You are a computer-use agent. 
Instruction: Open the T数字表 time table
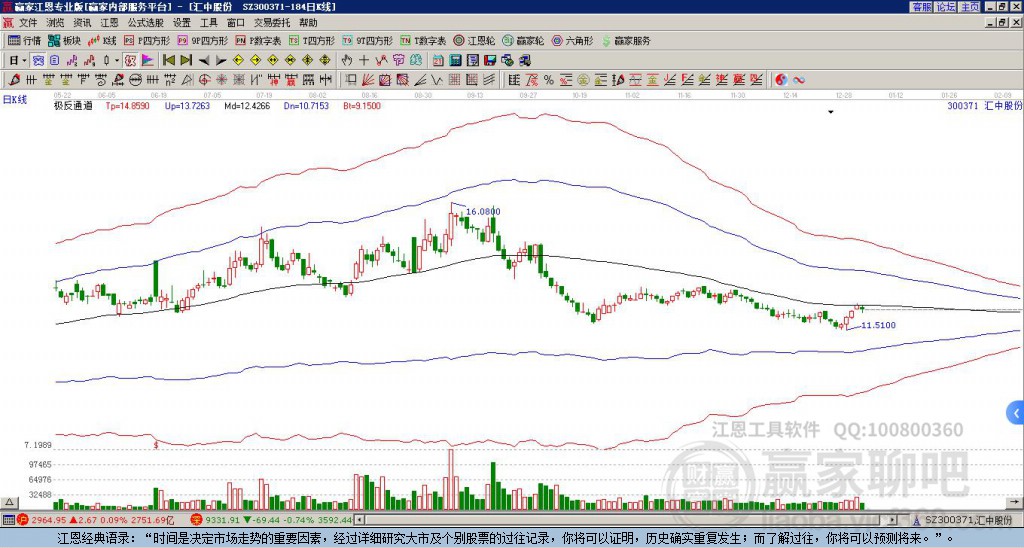coord(423,40)
